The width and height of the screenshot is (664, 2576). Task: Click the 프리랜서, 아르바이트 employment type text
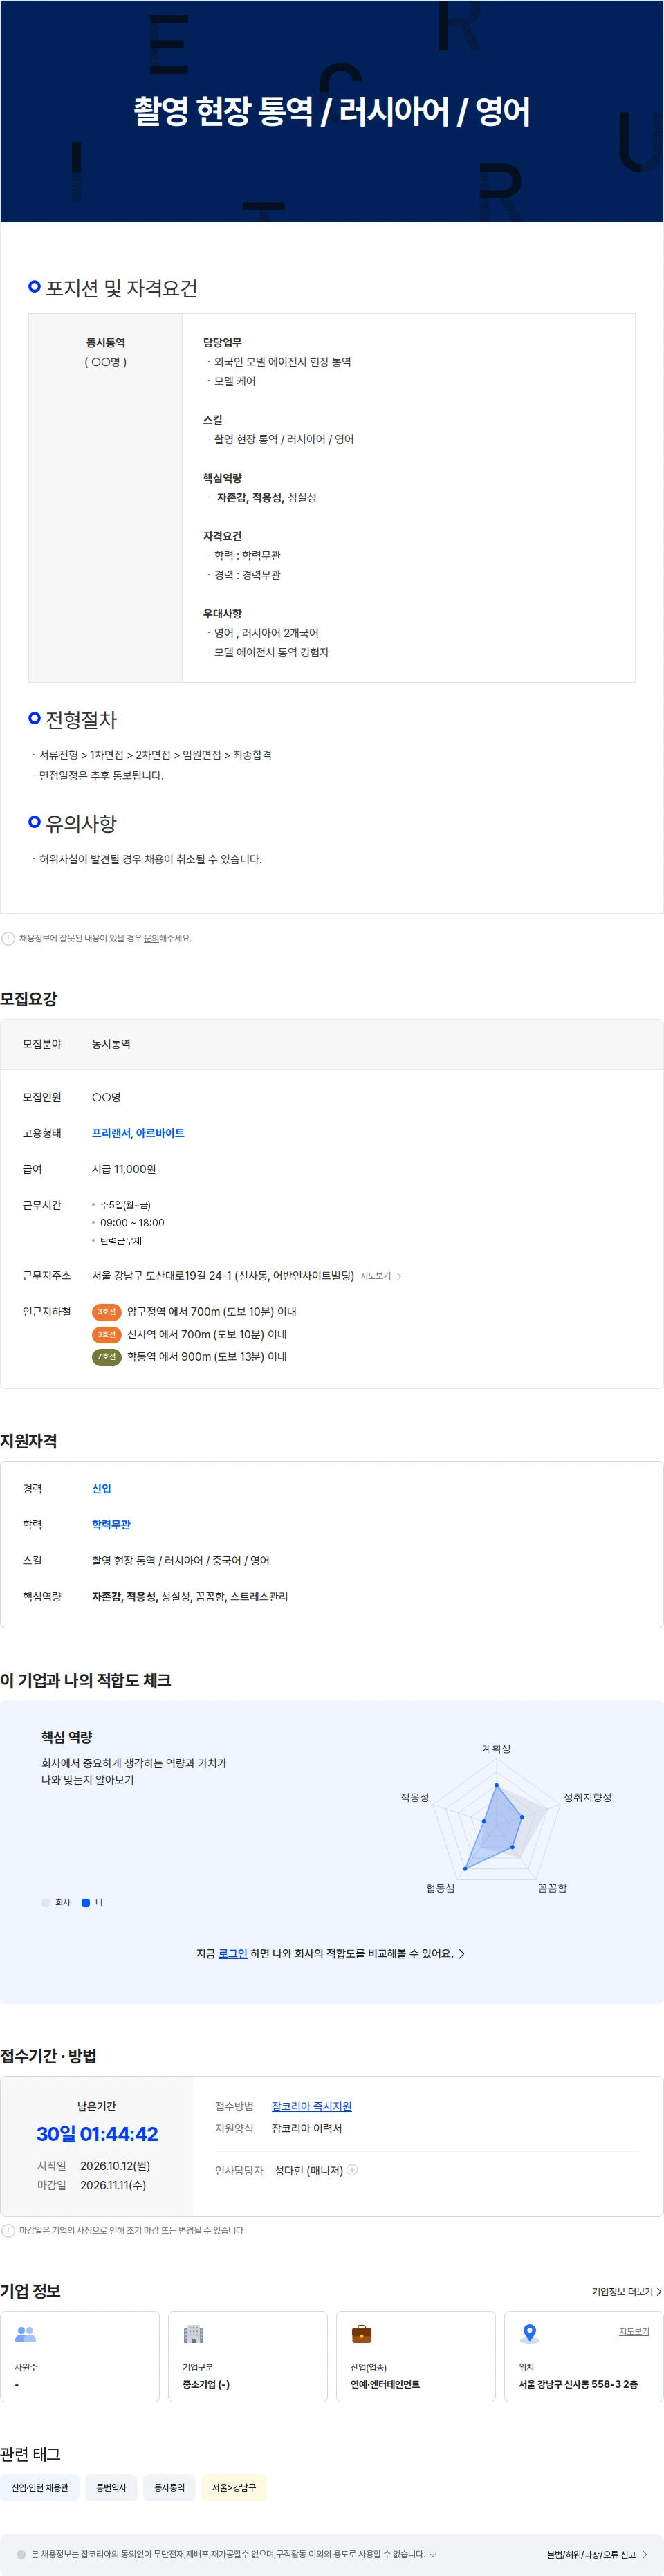(138, 1133)
